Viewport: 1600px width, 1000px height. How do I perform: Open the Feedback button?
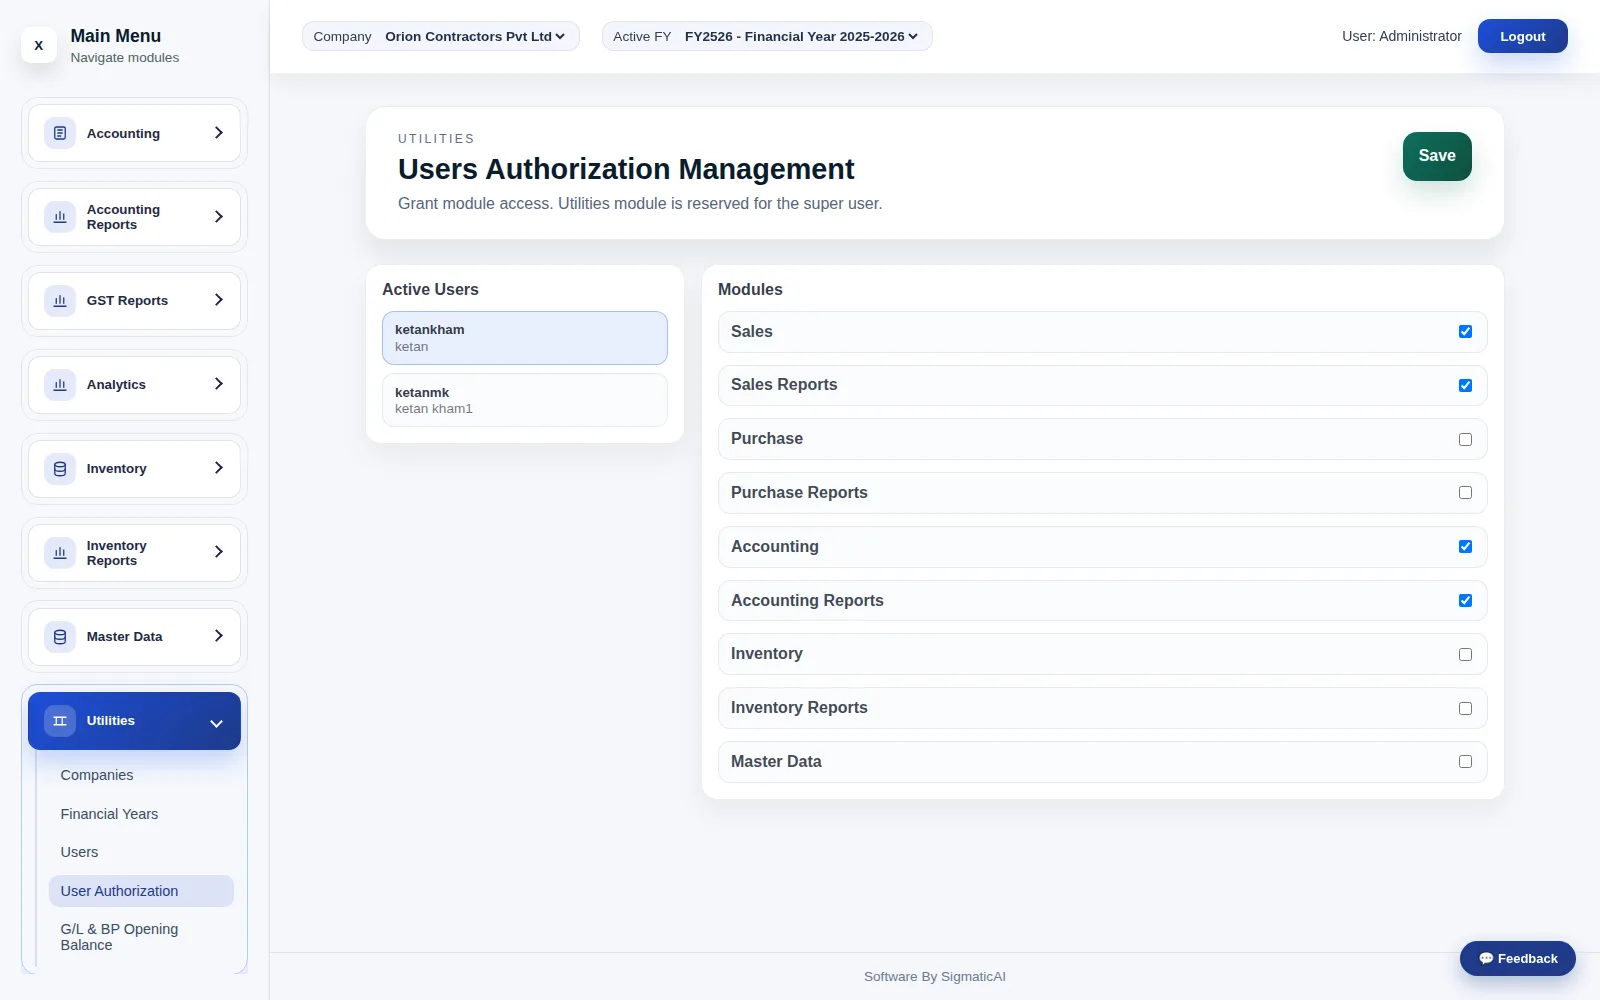tap(1517, 958)
